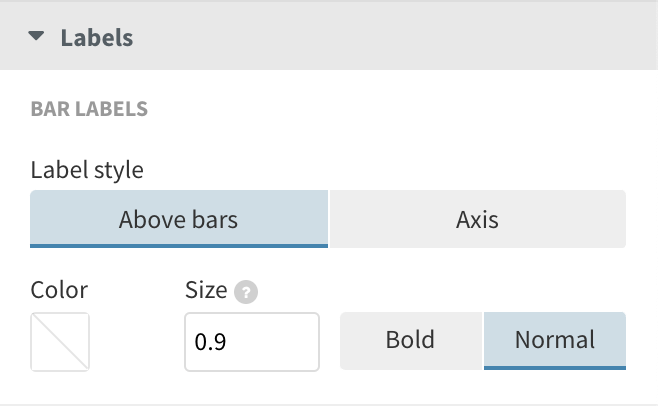Choose Normal font weight for labels
658x406 pixels.
(554, 340)
